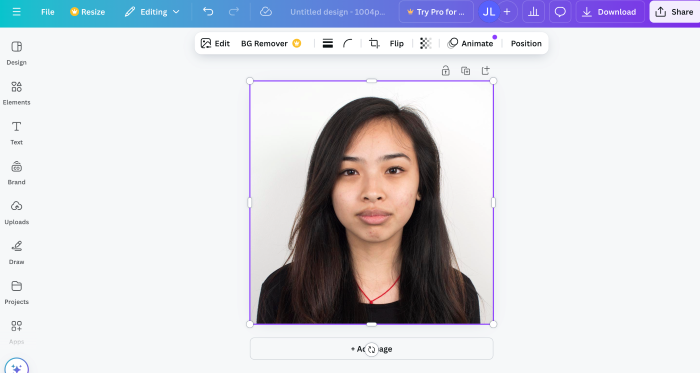Click the Add page button
This screenshot has width=700, height=373.
(x=371, y=348)
